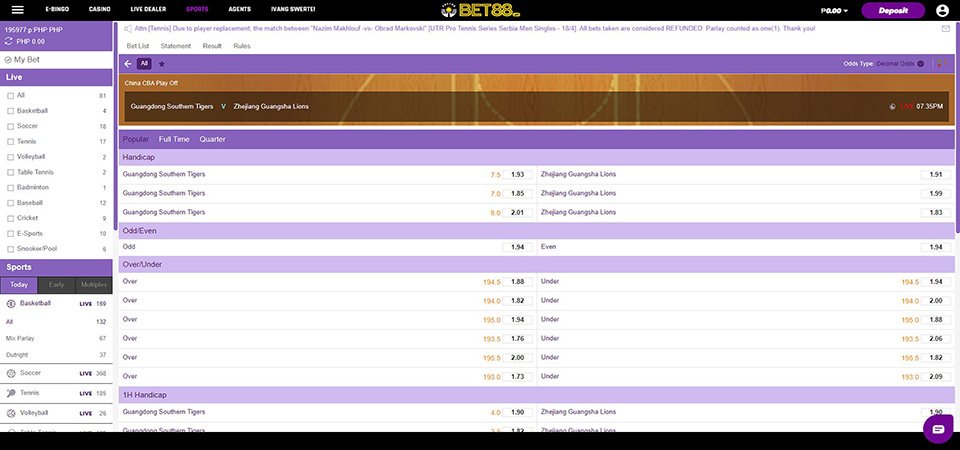Image resolution: width=960 pixels, height=450 pixels.
Task: Click the Volleyball sport icon
Action: click(11, 413)
